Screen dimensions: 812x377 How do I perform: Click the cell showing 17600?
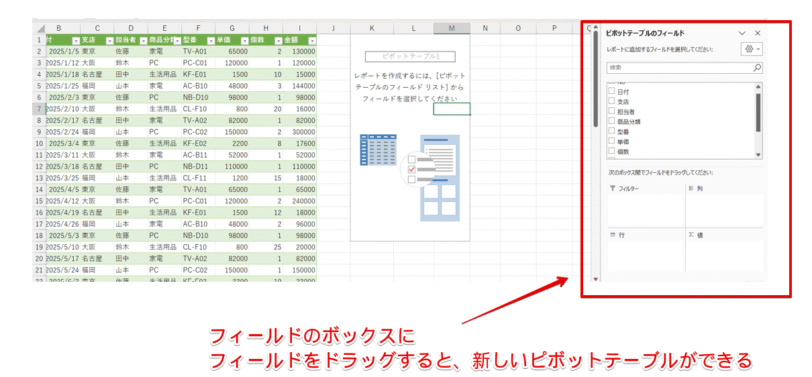[x=299, y=144]
